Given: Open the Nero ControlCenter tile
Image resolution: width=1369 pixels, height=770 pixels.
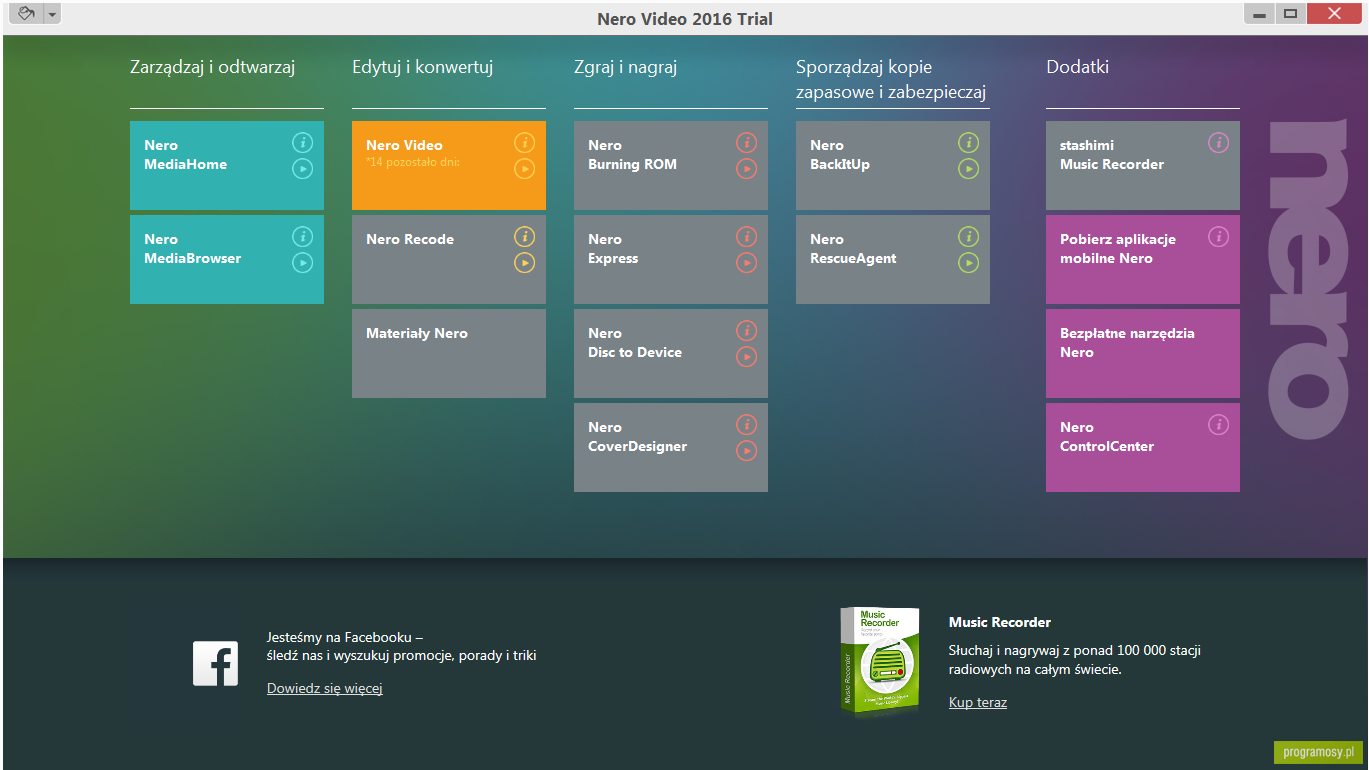Looking at the screenshot, I should point(1143,447).
